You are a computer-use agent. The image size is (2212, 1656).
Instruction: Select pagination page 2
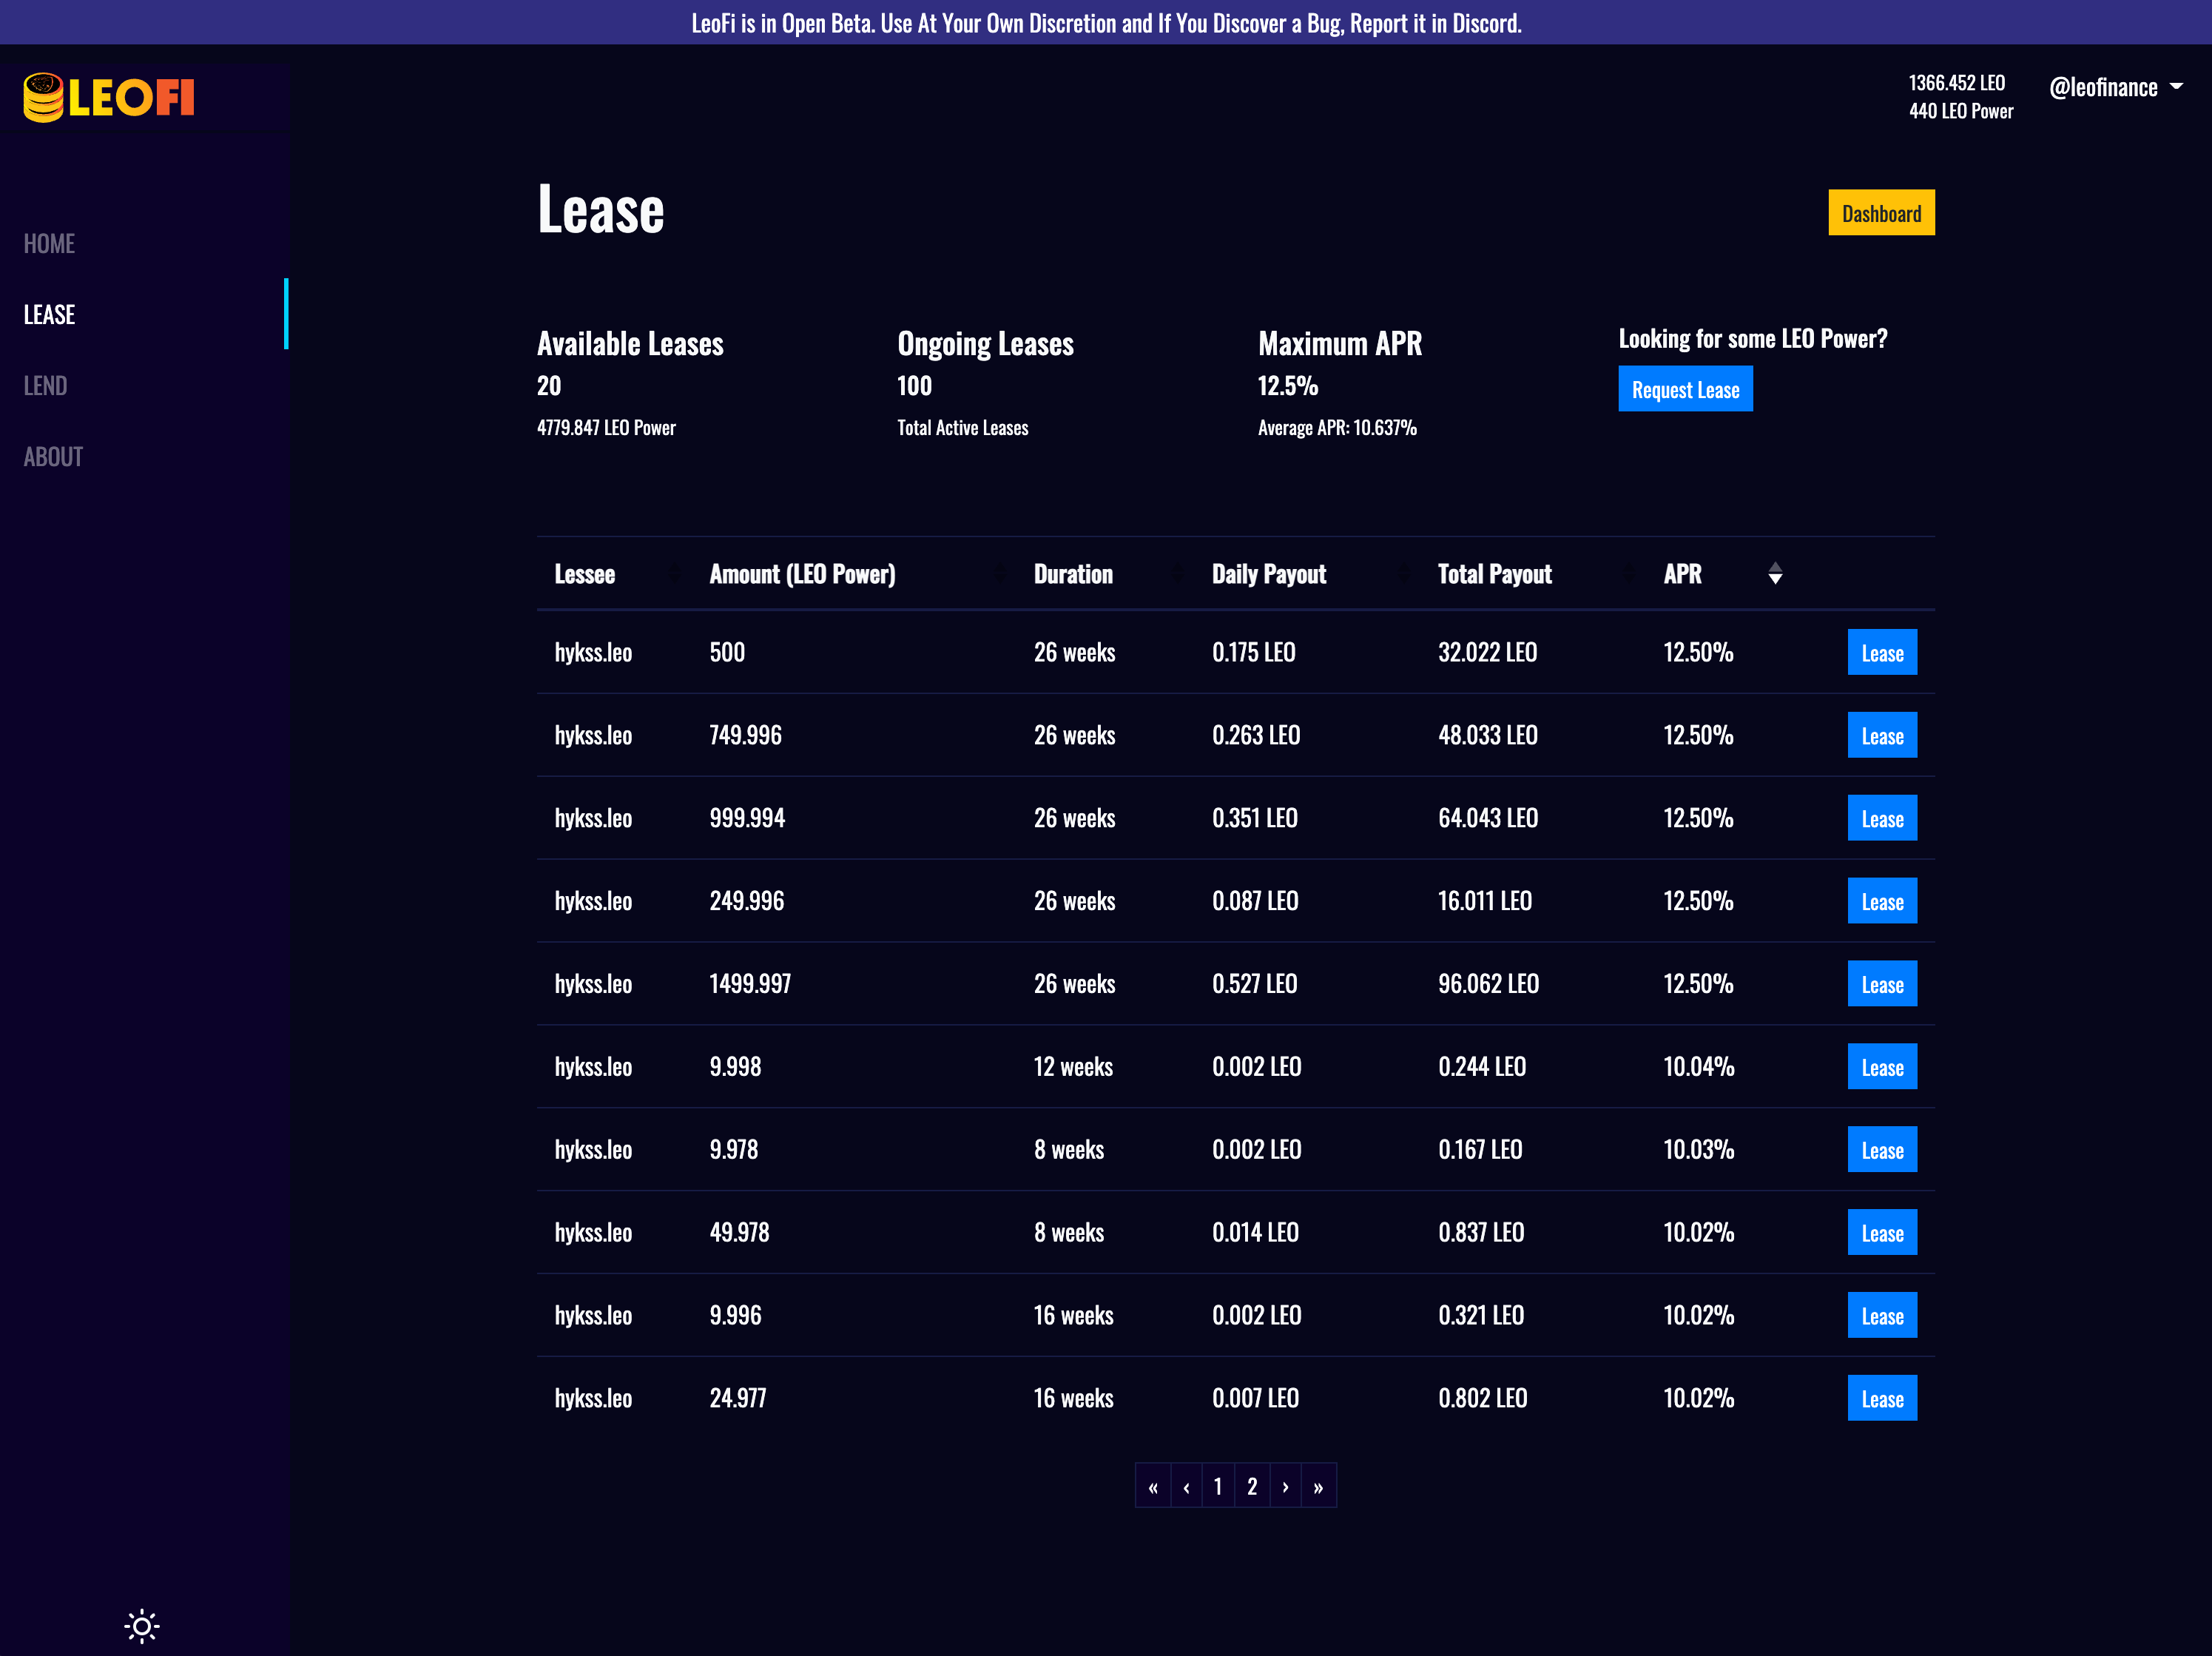coord(1252,1487)
